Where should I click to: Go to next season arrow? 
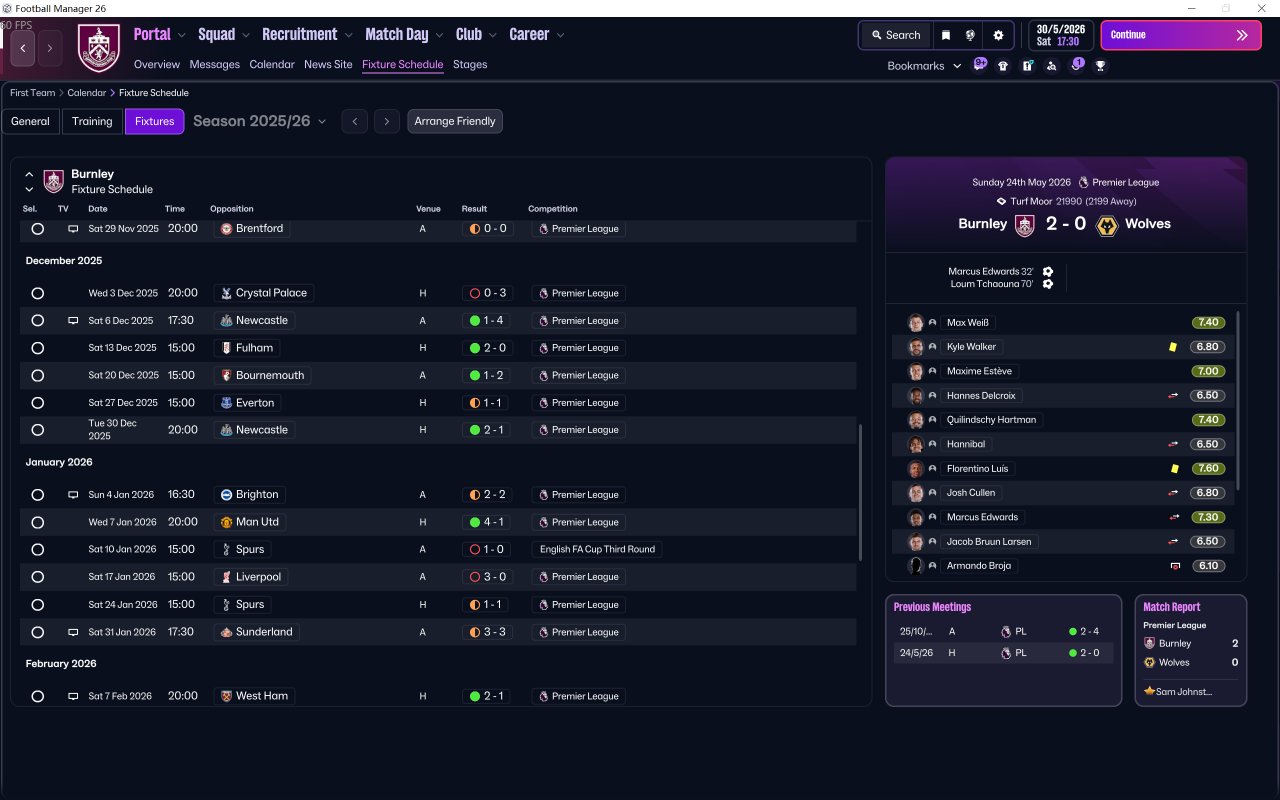[387, 121]
